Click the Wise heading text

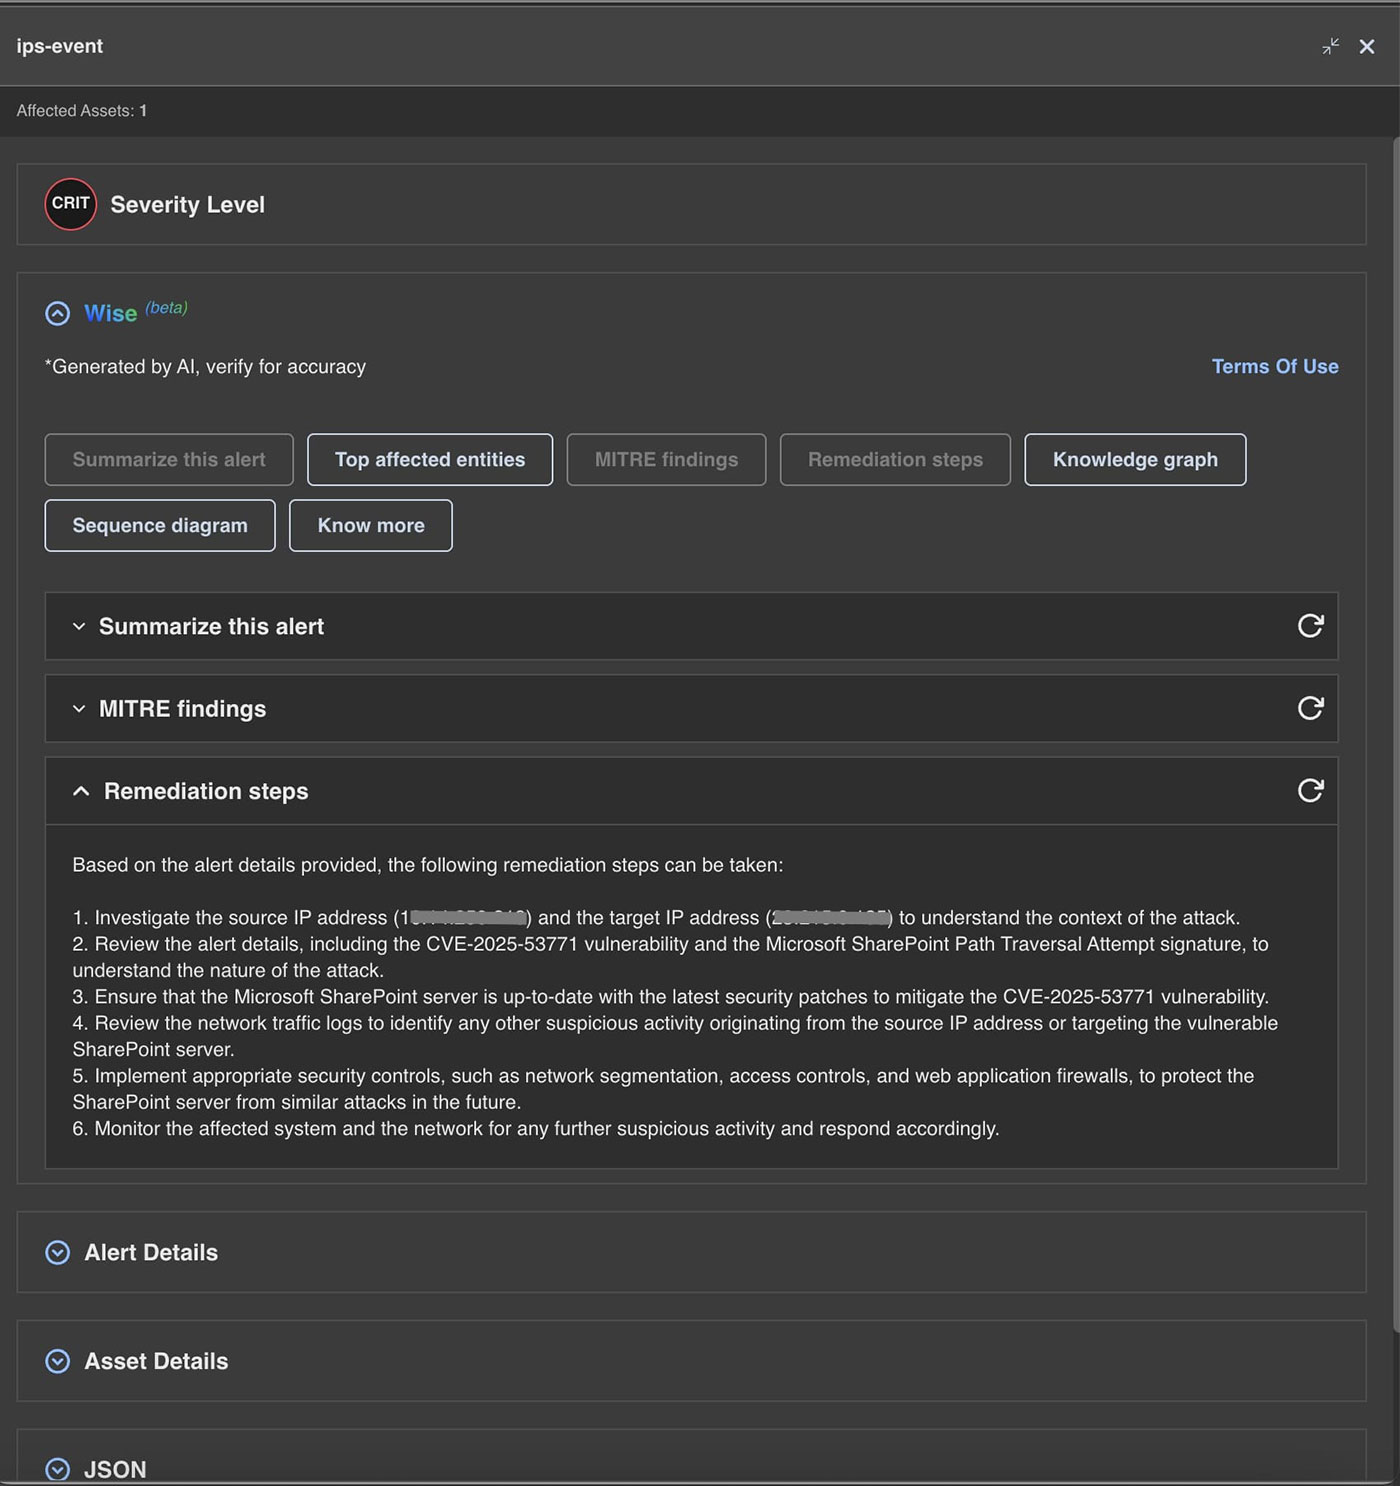(111, 313)
